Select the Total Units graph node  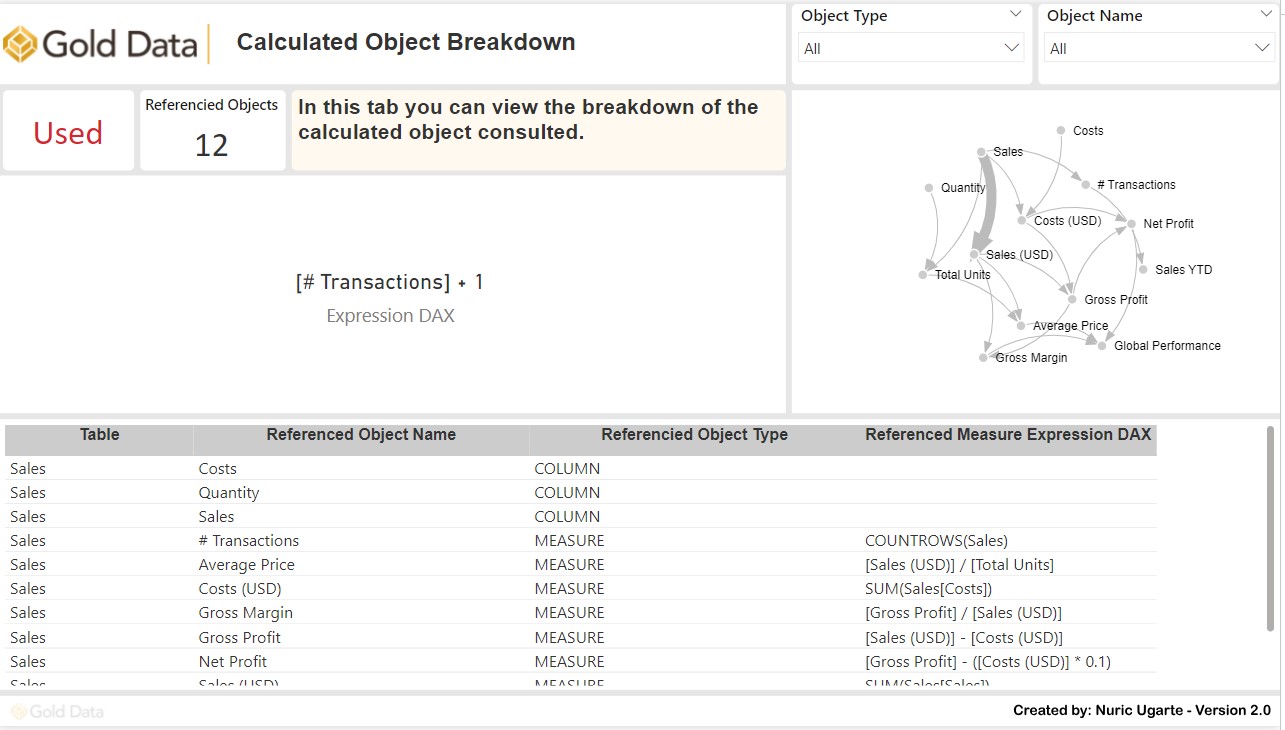923,274
